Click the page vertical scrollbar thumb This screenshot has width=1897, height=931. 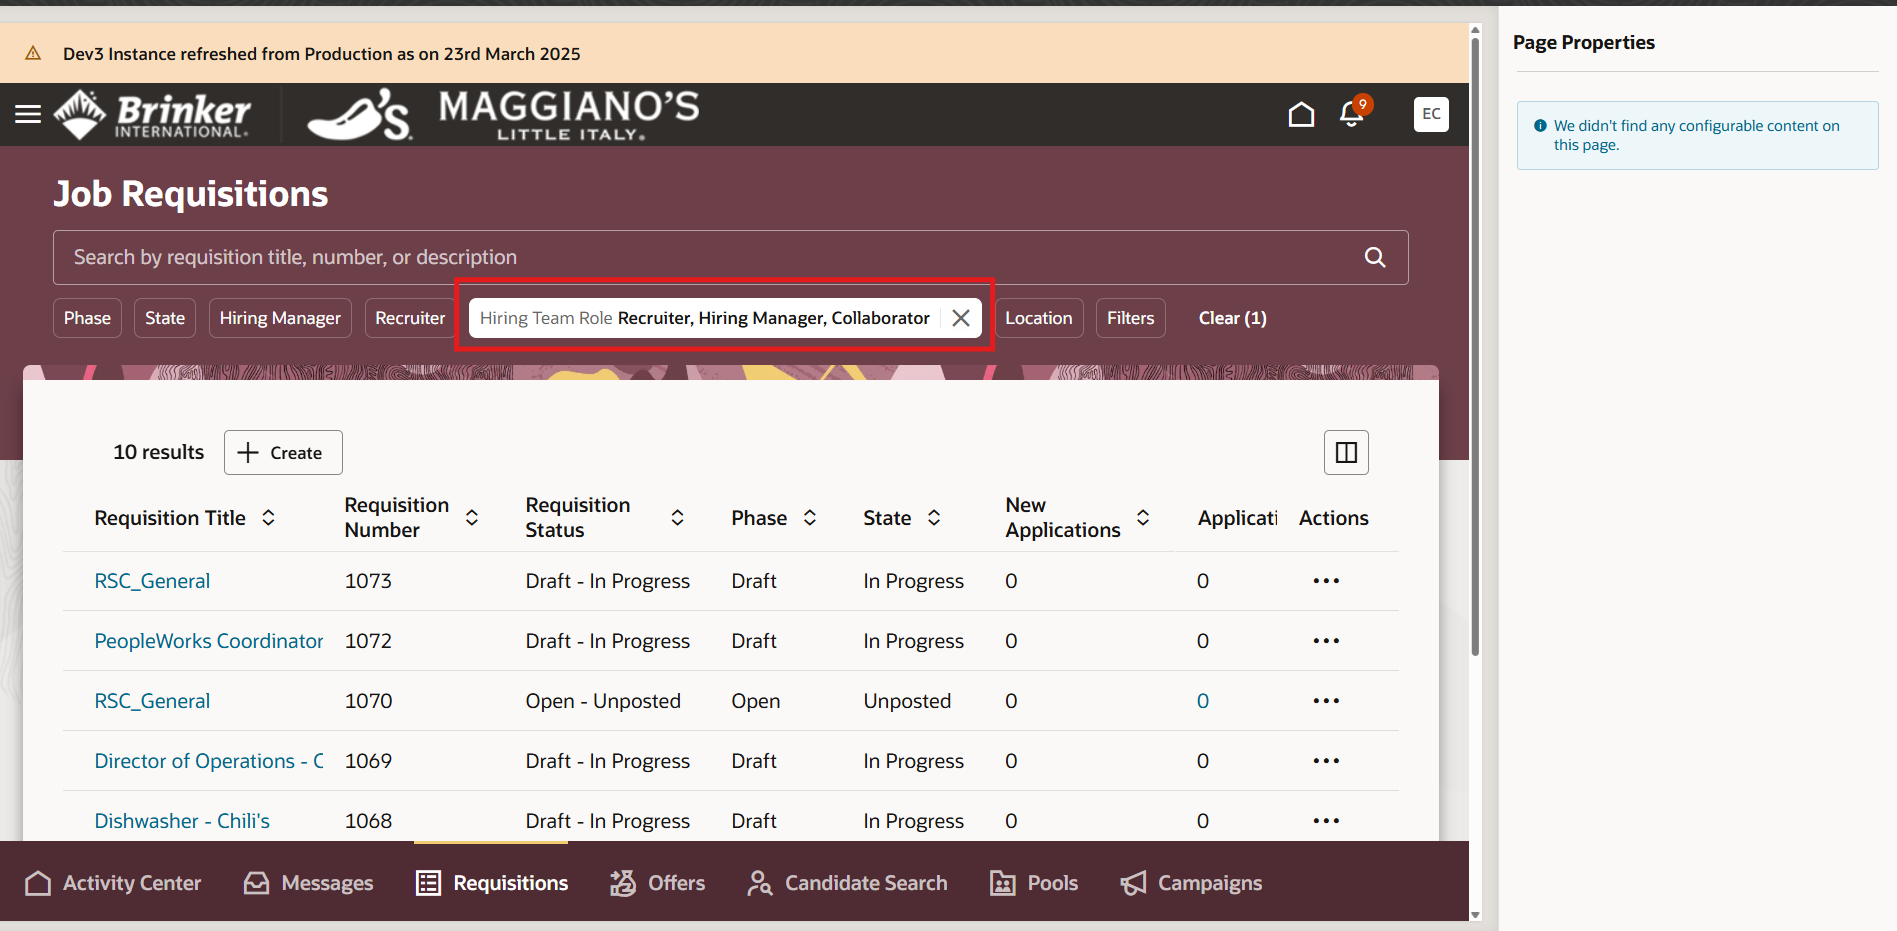point(1475,345)
